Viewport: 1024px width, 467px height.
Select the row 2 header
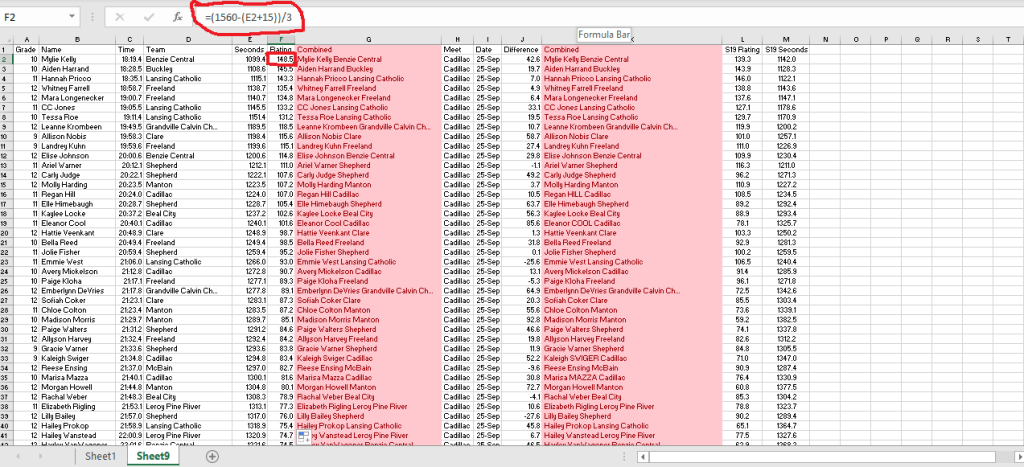(x=6, y=59)
